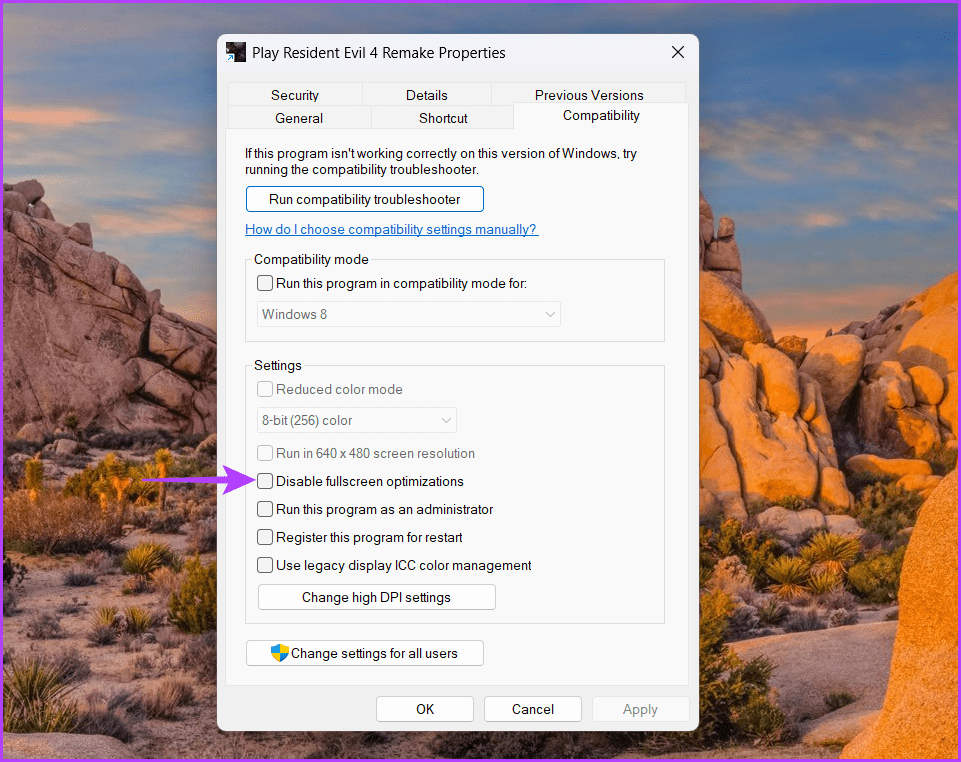This screenshot has width=961, height=762.
Task: Click the Compatibility mode group label
Action: point(311,259)
